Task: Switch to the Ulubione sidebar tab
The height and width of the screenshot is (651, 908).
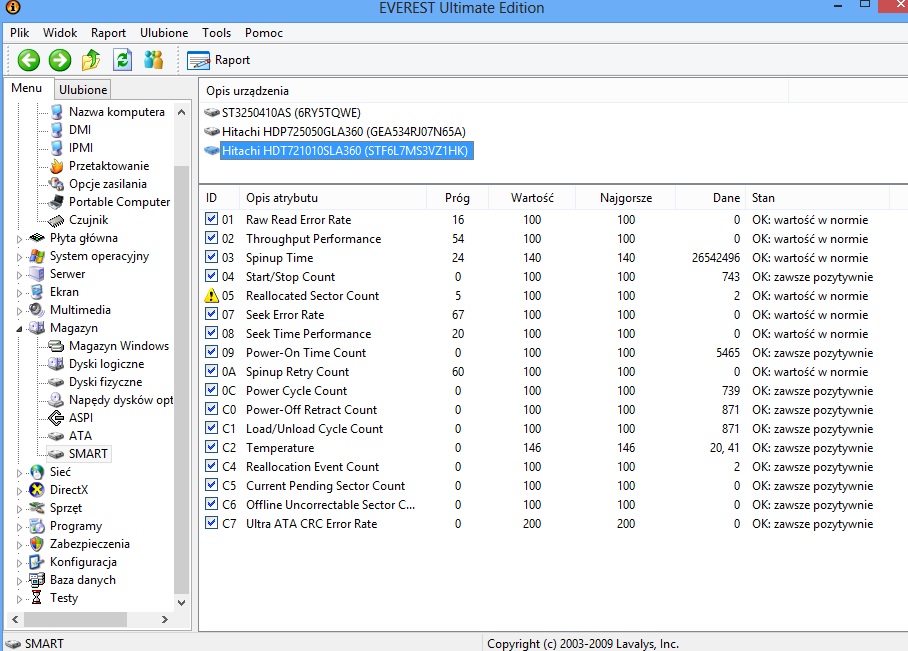Action: [83, 90]
